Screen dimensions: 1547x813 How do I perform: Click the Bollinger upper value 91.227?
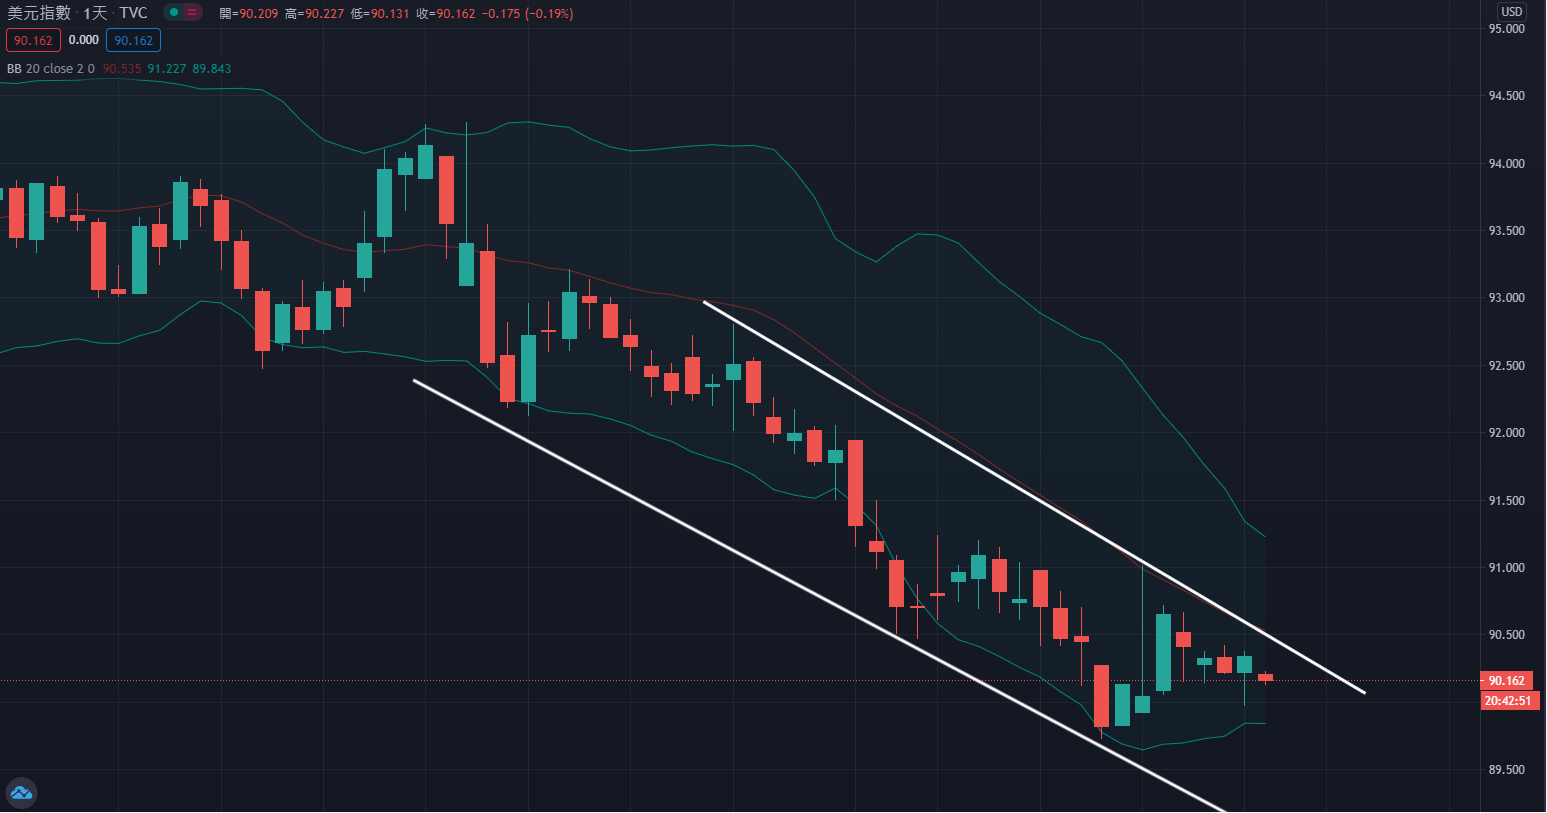[x=167, y=69]
